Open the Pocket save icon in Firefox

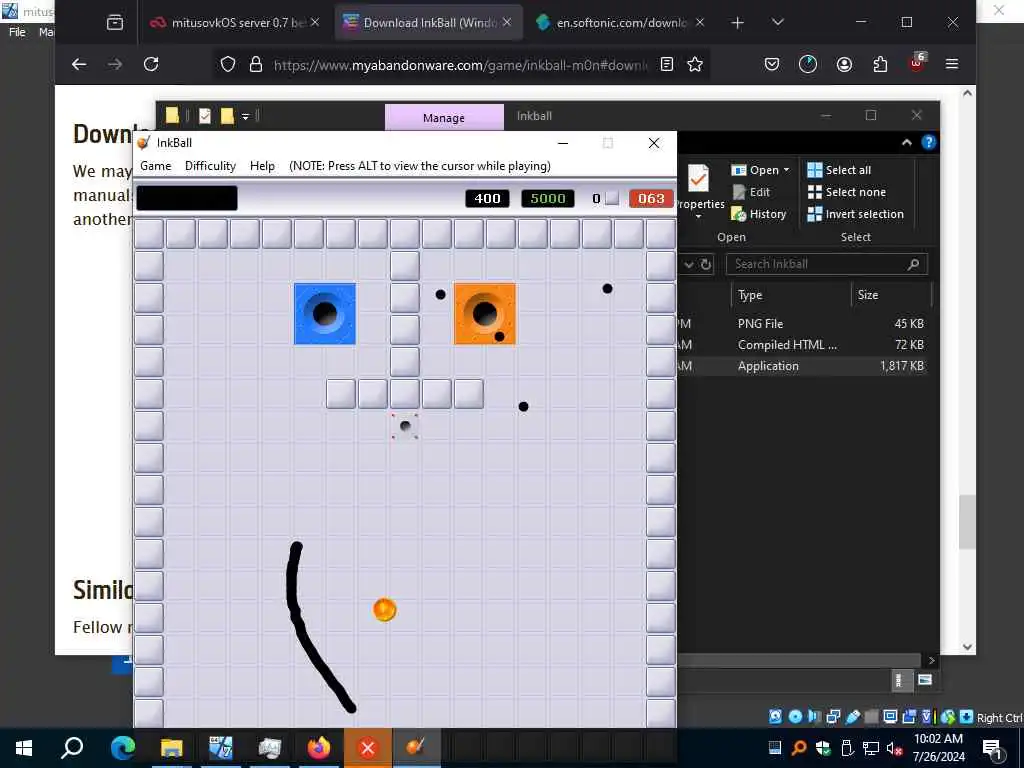(772, 64)
